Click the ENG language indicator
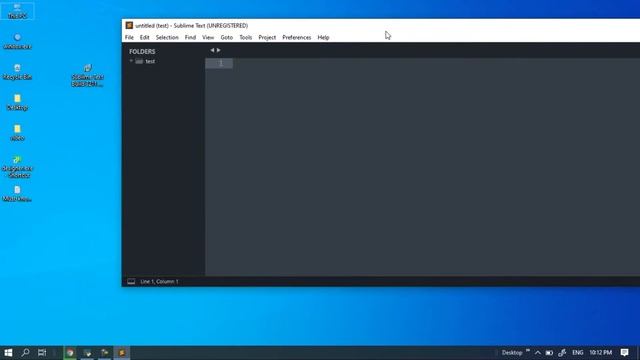The image size is (640, 360). pos(578,353)
